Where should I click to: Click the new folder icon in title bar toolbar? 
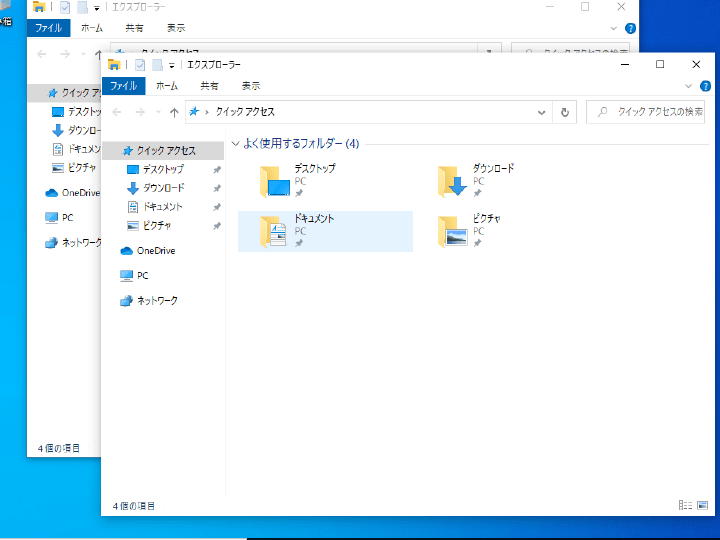157,64
